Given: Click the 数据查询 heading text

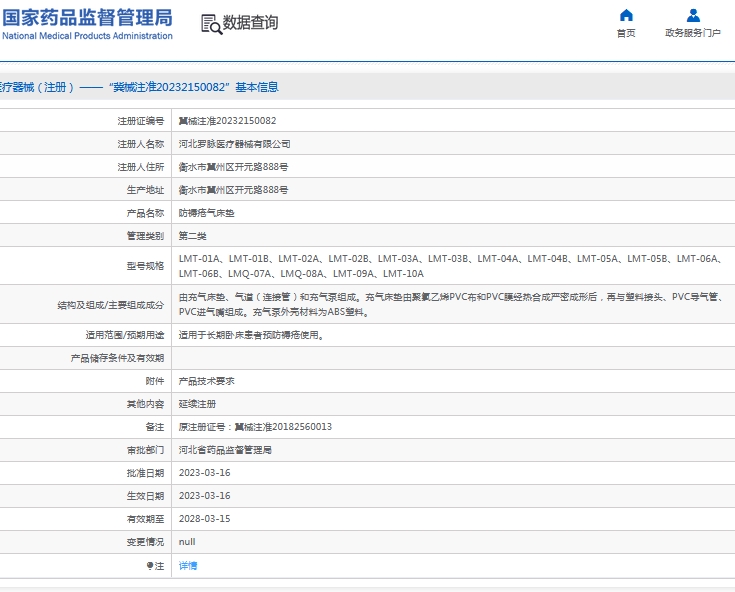Looking at the screenshot, I should [x=250, y=22].
